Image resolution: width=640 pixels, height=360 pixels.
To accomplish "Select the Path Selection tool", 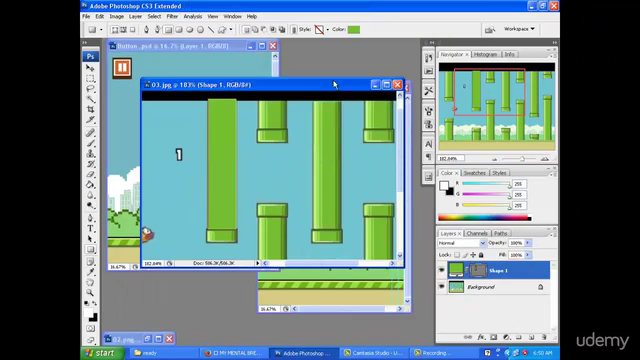I will click(90, 239).
